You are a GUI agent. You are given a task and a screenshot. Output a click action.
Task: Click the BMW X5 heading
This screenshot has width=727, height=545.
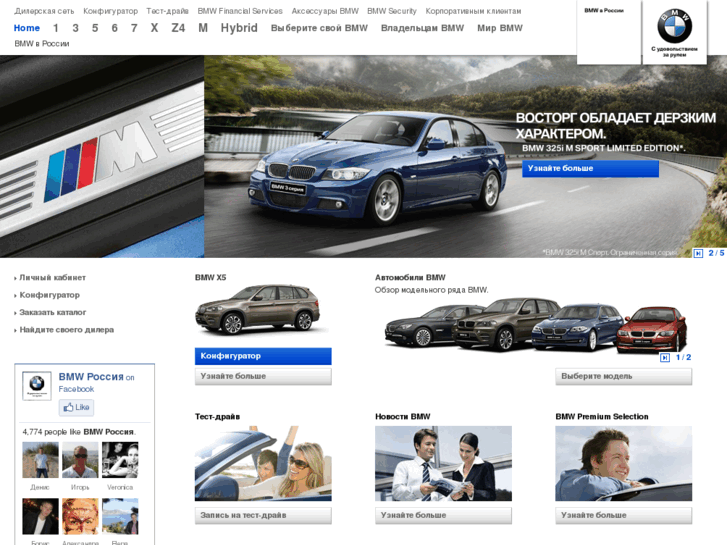pos(210,278)
